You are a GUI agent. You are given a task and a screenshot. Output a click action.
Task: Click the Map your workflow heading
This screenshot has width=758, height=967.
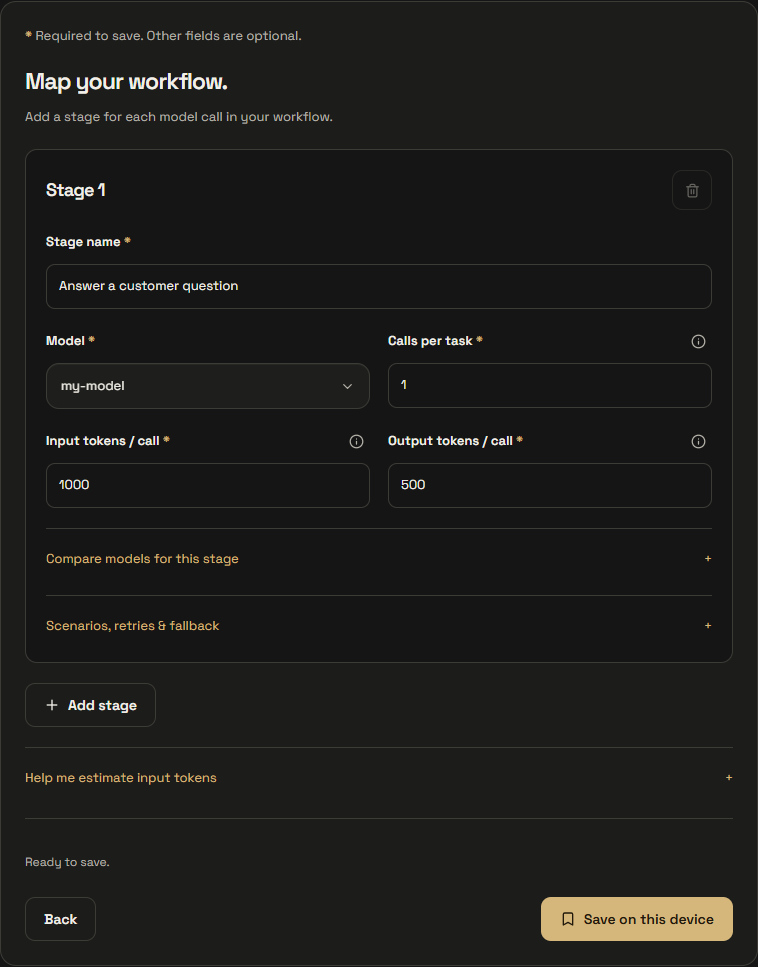[126, 82]
